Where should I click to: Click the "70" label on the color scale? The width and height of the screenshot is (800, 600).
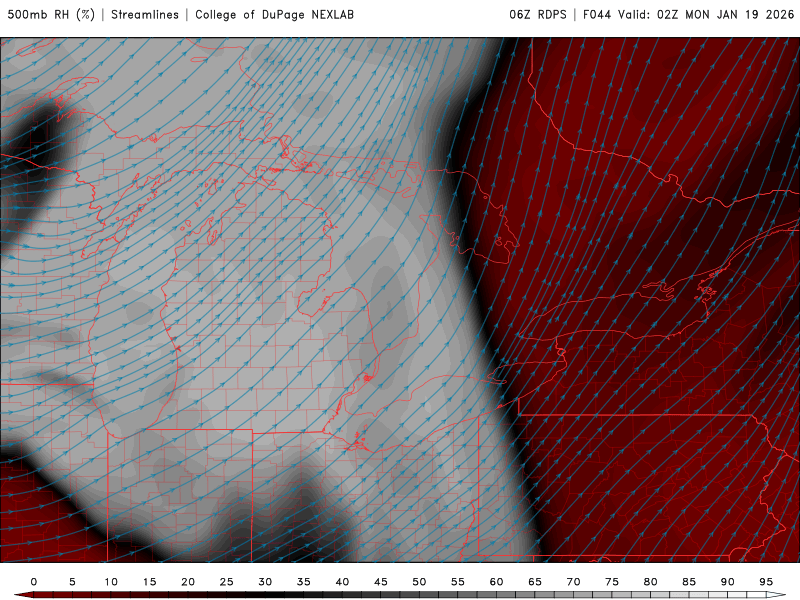tap(573, 582)
